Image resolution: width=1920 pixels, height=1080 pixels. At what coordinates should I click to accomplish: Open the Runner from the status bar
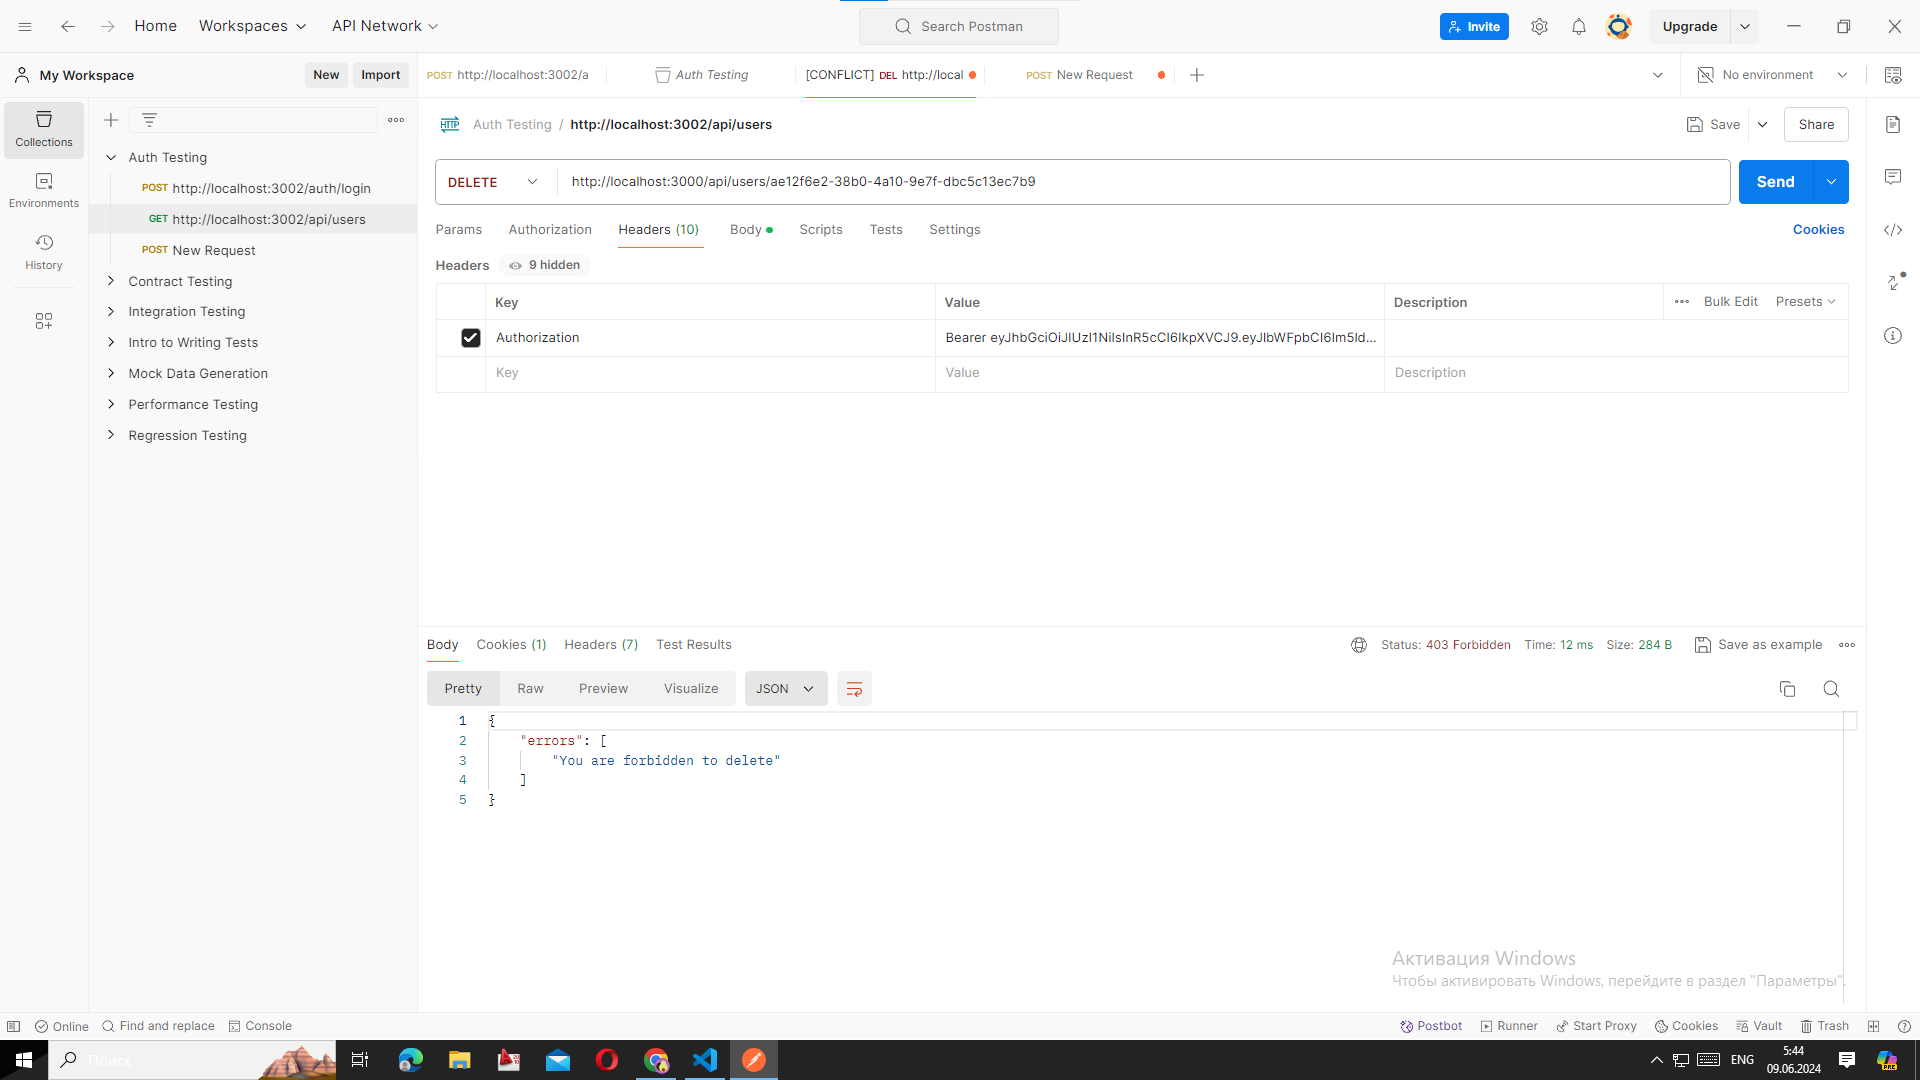point(1508,1026)
